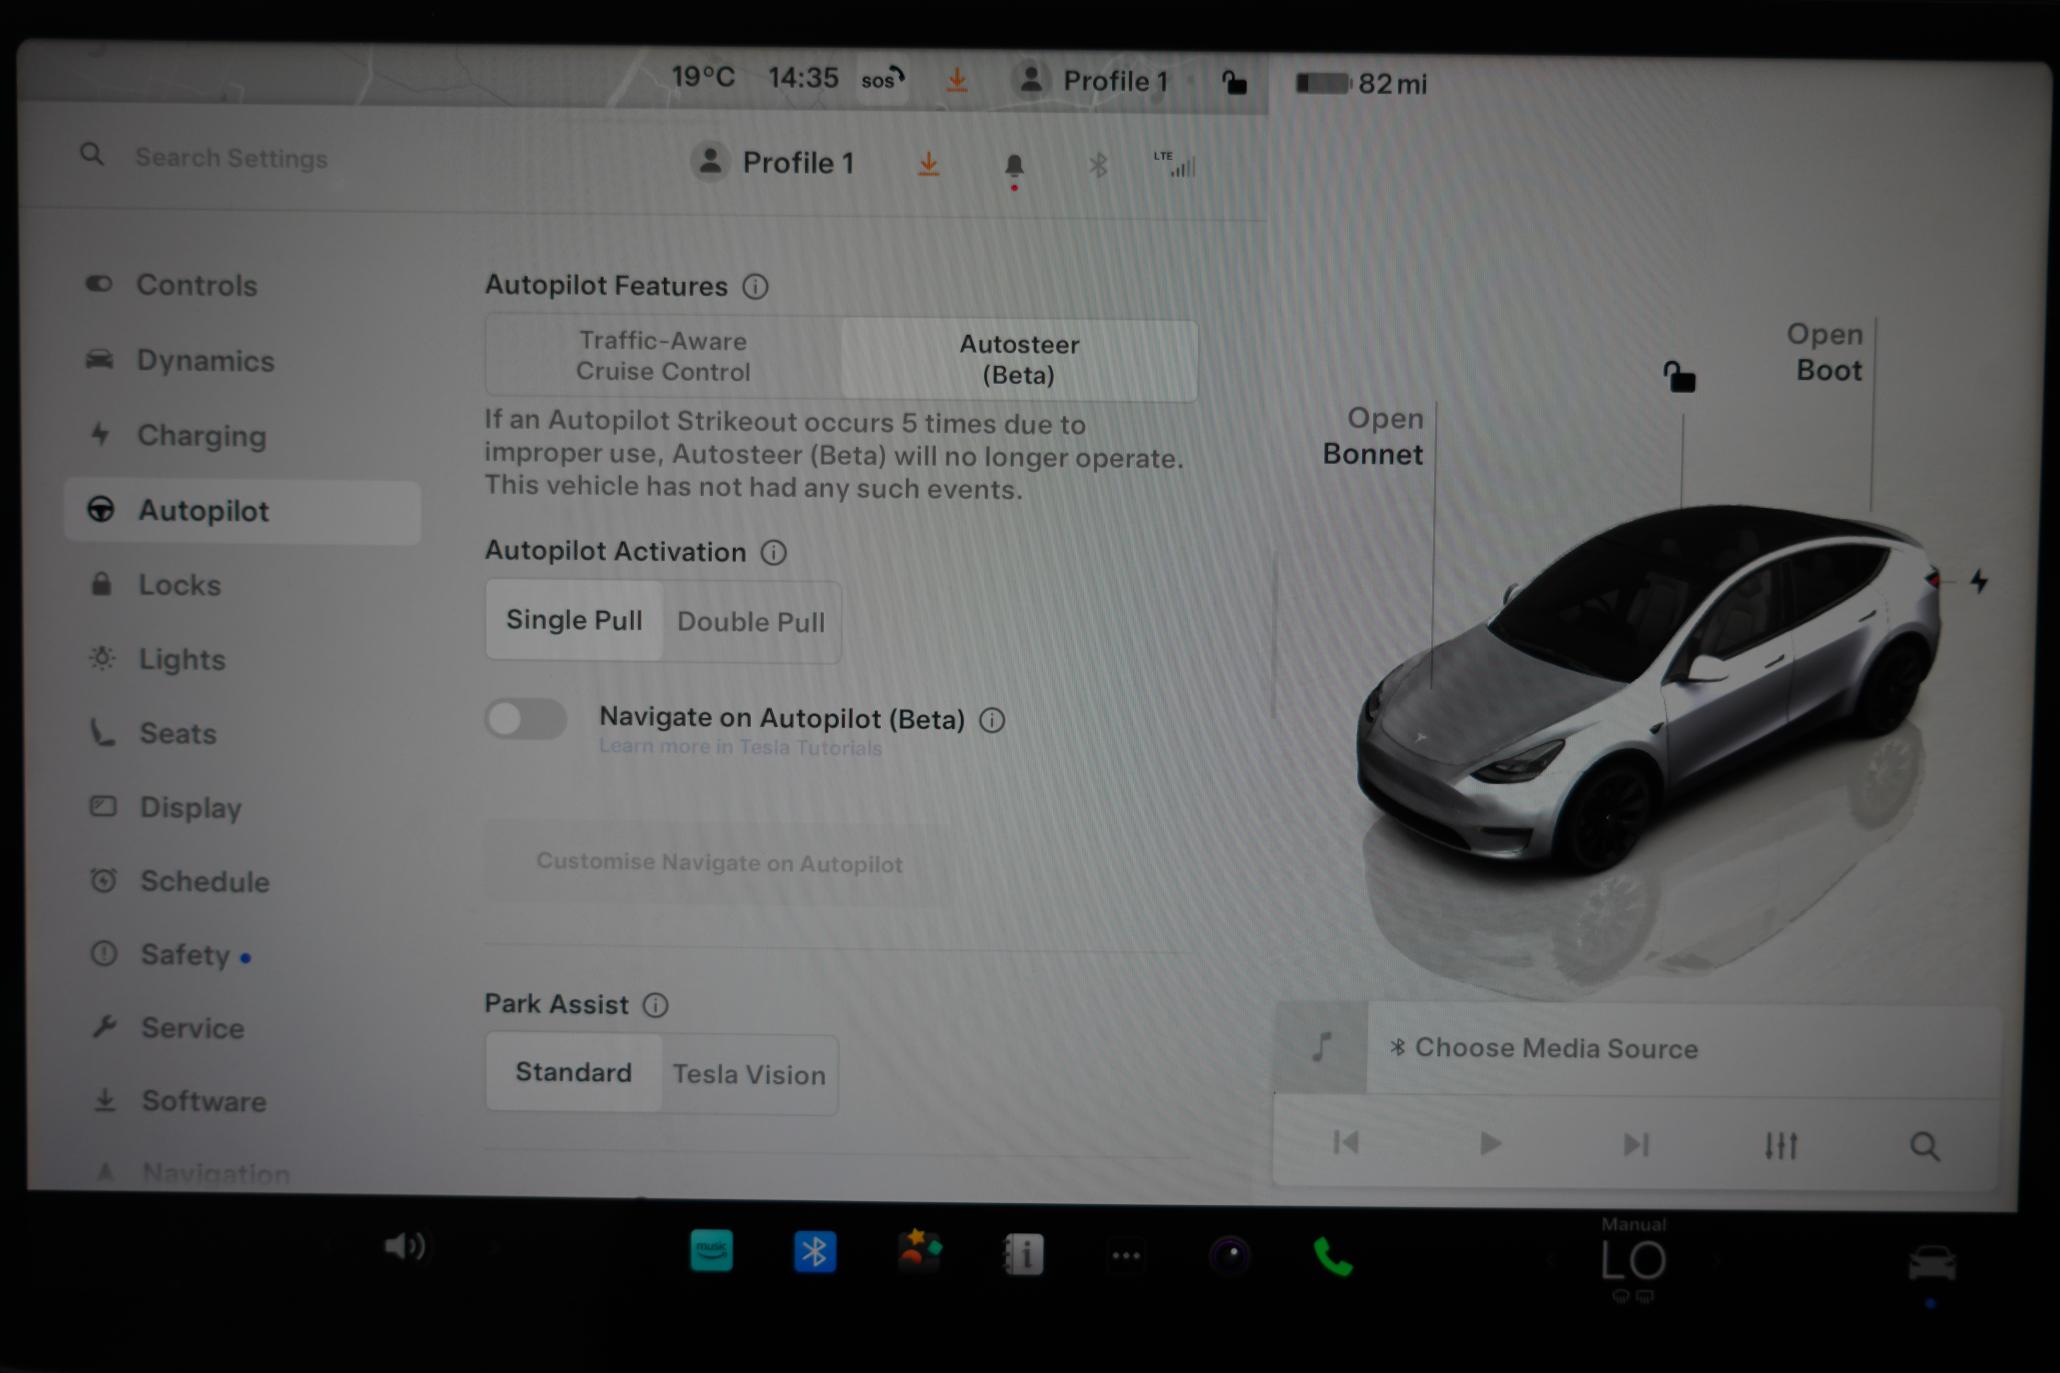Image resolution: width=2060 pixels, height=1373 pixels.
Task: Click the previous track button
Action: 1346,1143
